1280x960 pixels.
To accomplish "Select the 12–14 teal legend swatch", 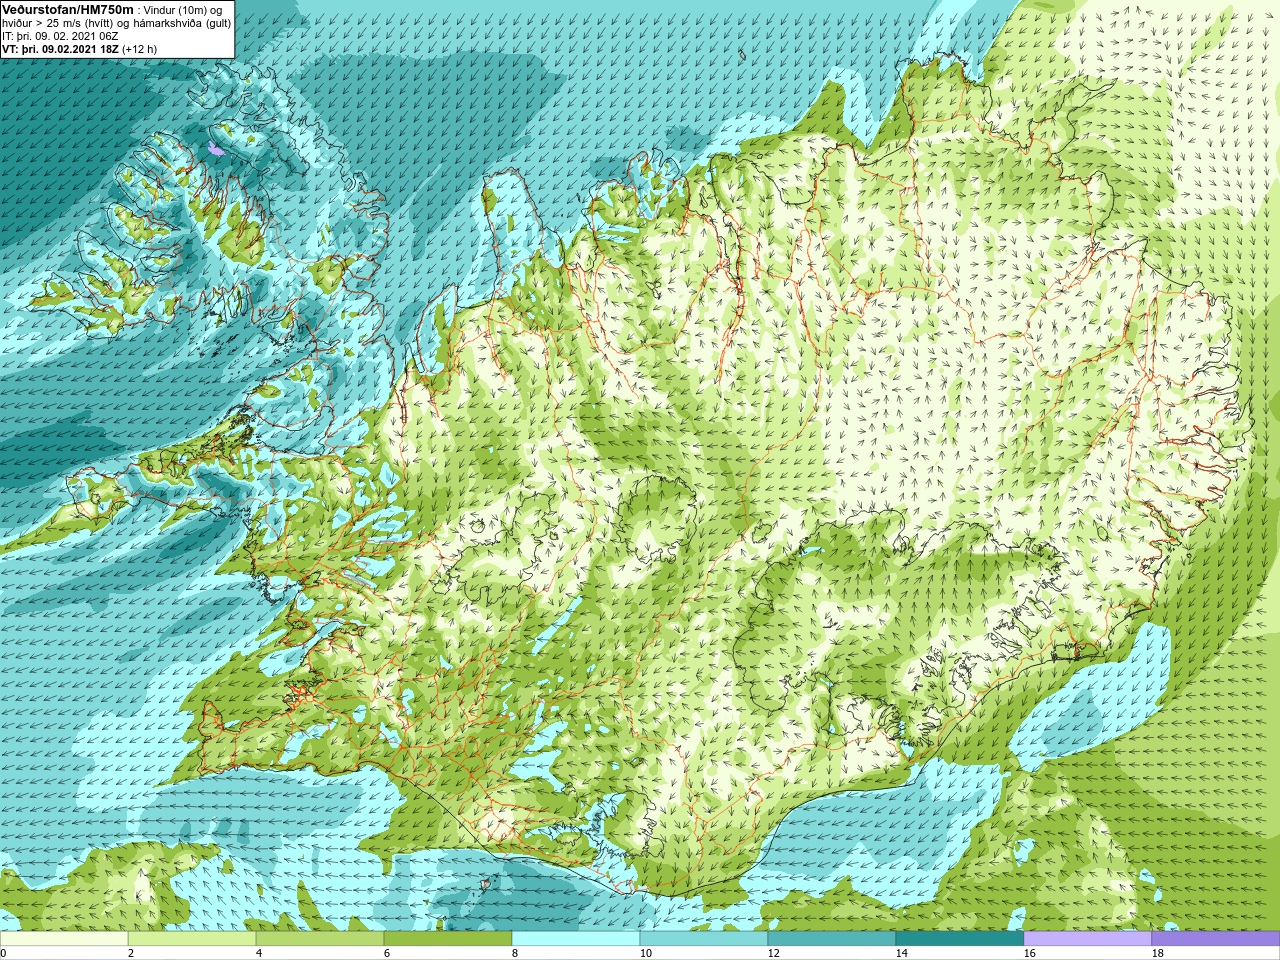I will coord(832,939).
